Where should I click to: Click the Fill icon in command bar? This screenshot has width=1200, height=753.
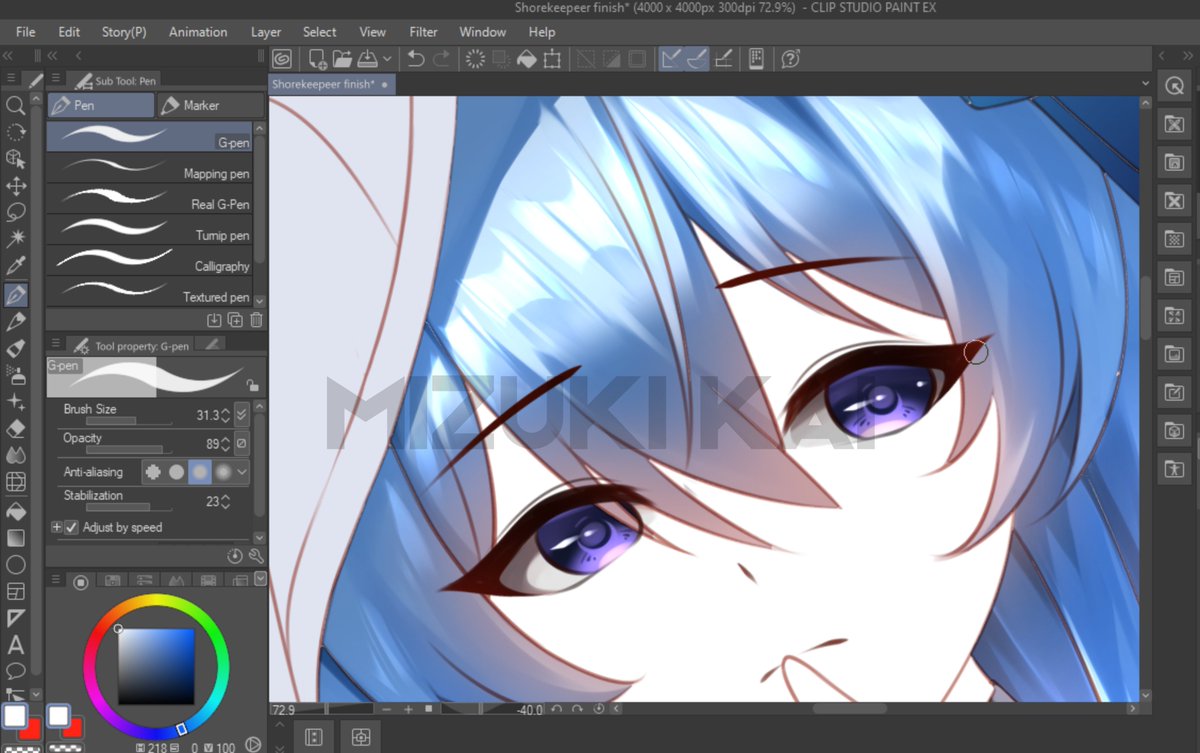point(526,59)
